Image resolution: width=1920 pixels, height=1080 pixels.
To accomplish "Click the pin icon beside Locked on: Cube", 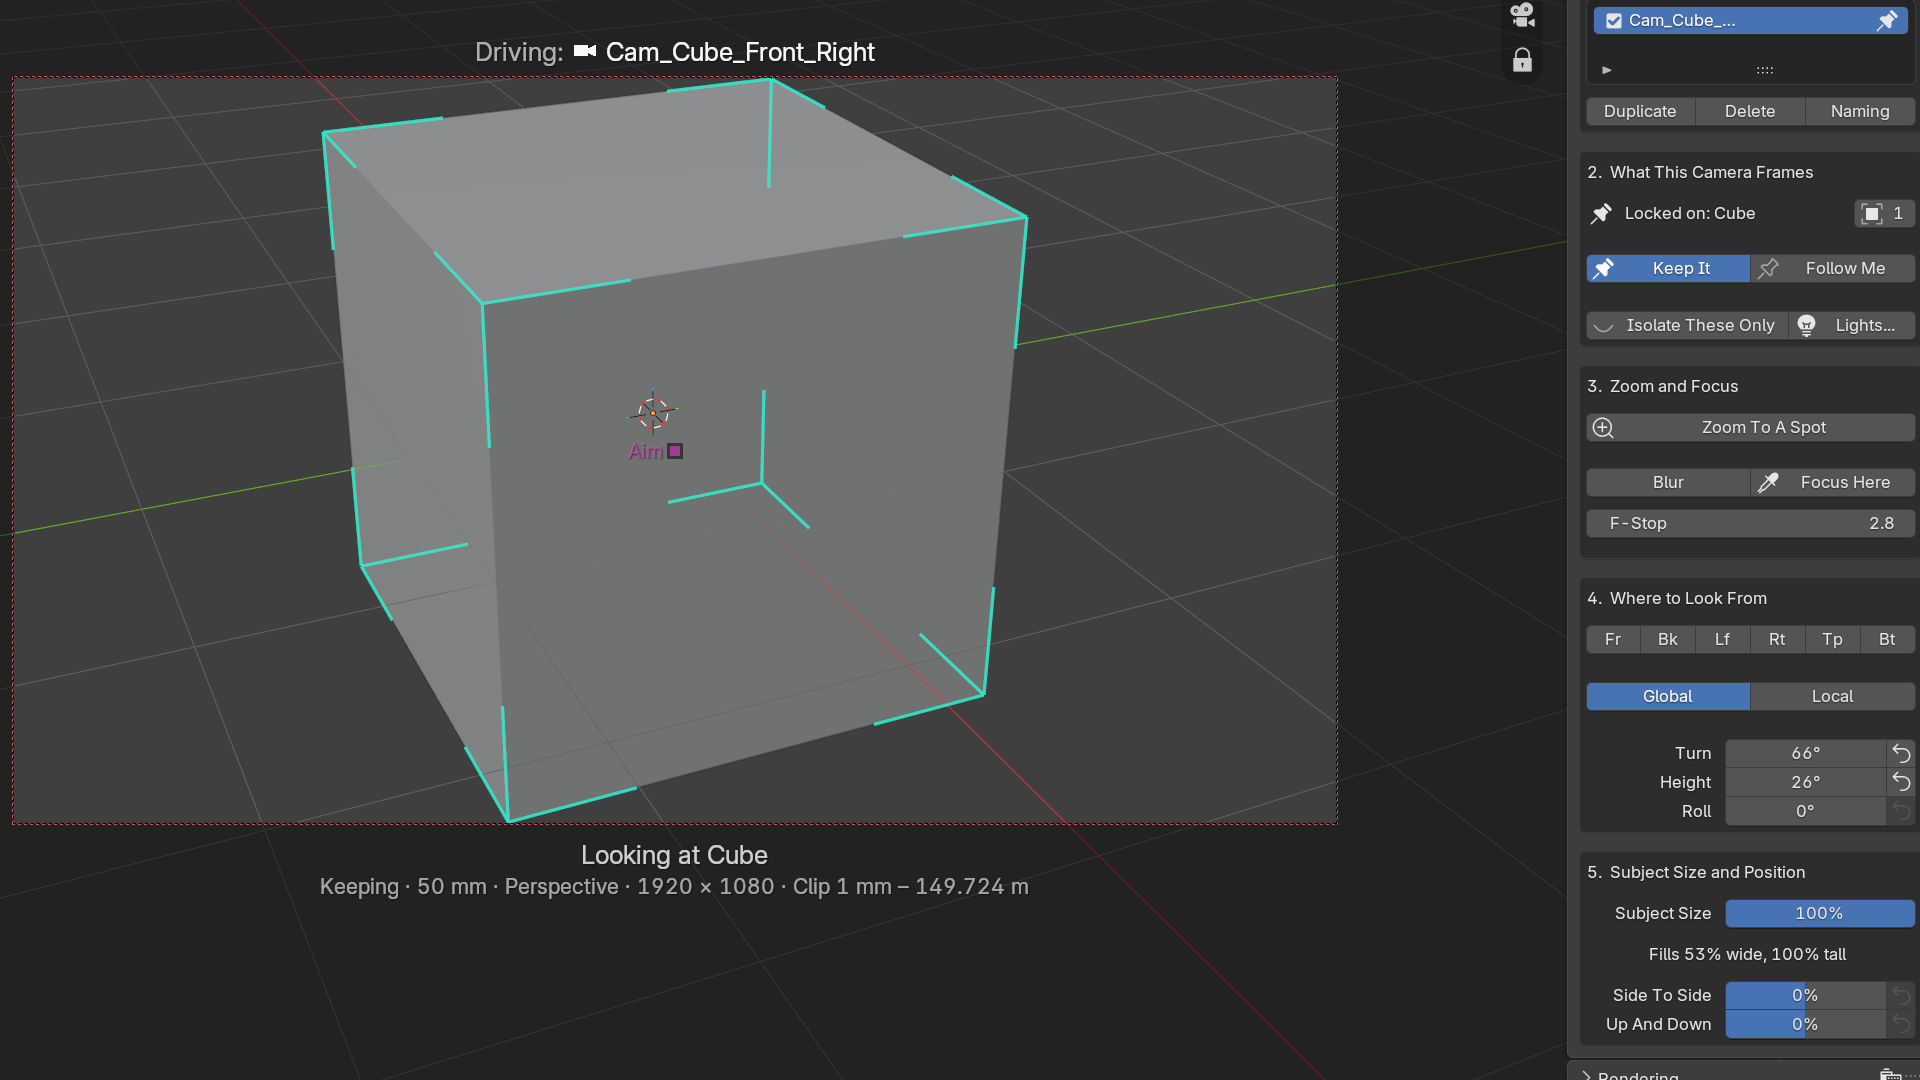I will coord(1601,214).
